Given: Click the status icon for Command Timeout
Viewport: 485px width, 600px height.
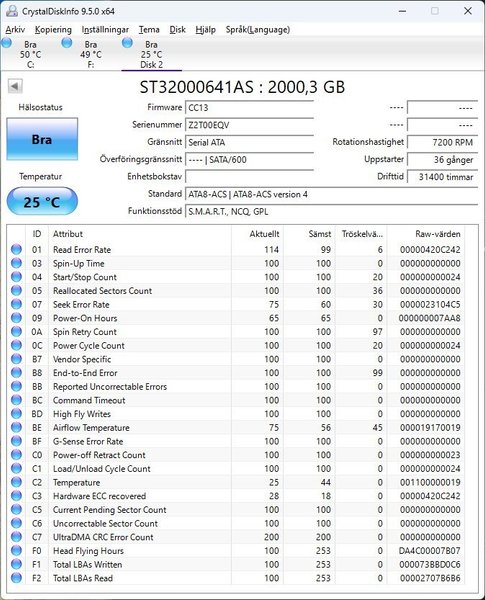Looking at the screenshot, I should [x=16, y=400].
